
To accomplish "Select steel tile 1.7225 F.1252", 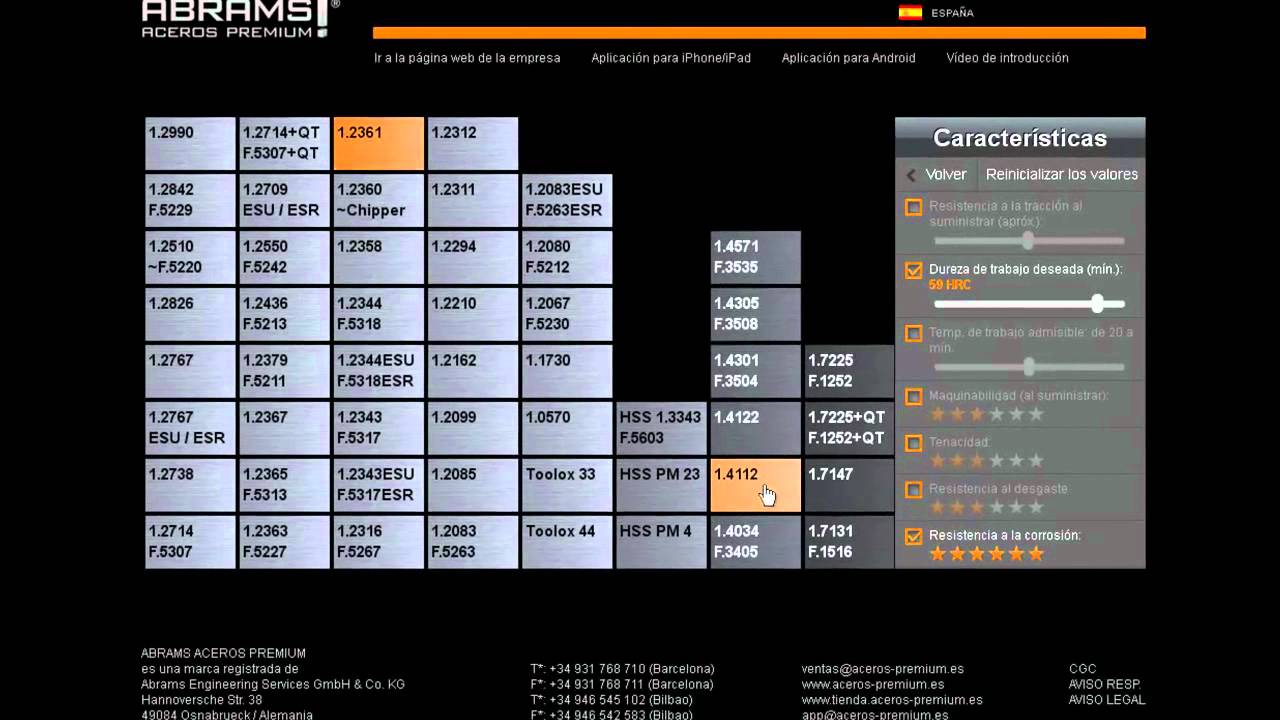I will (x=849, y=371).
